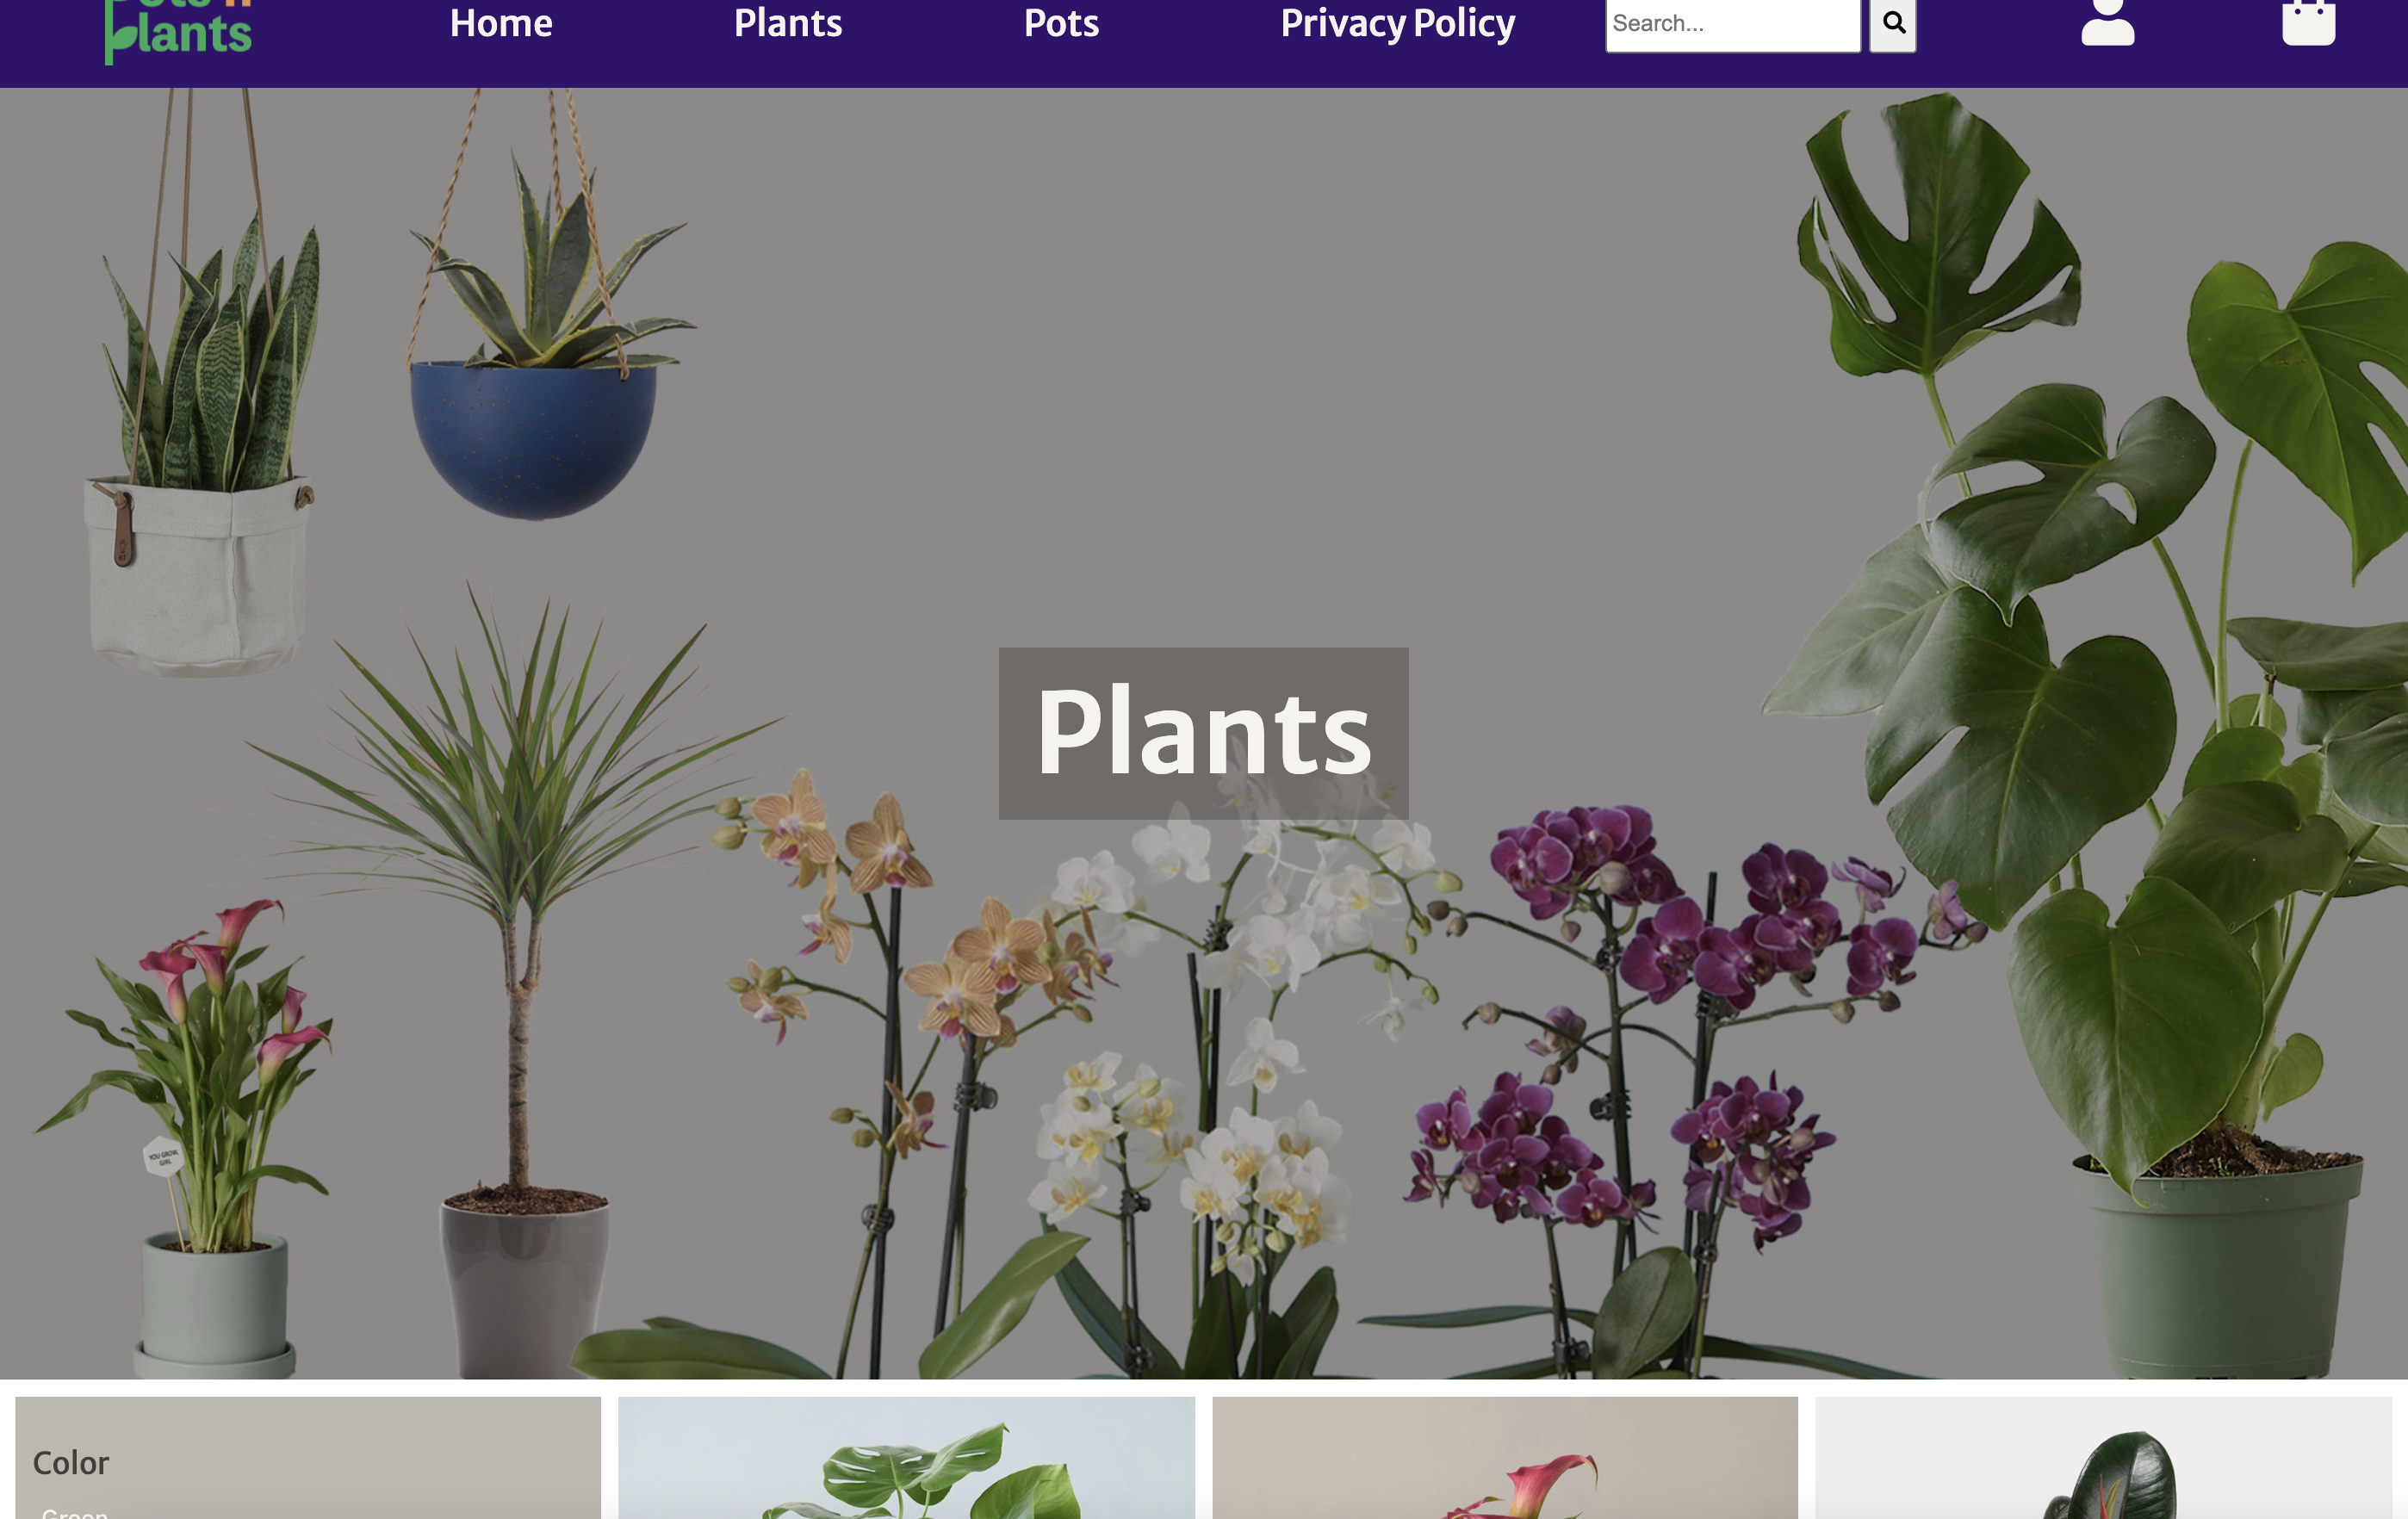The width and height of the screenshot is (2408, 1519).
Task: Open the Plants nav link
Action: point(788,23)
